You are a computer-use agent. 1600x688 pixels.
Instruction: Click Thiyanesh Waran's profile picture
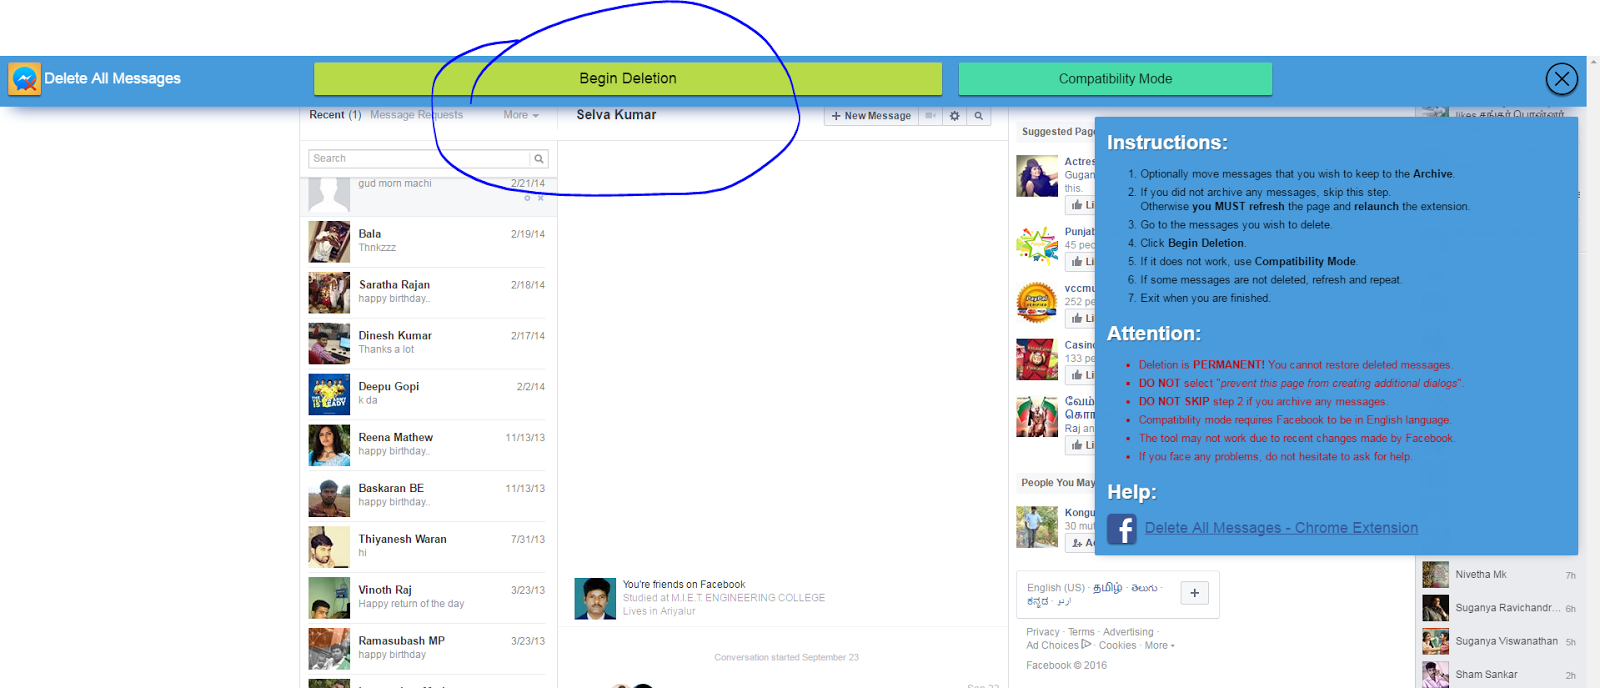[329, 548]
